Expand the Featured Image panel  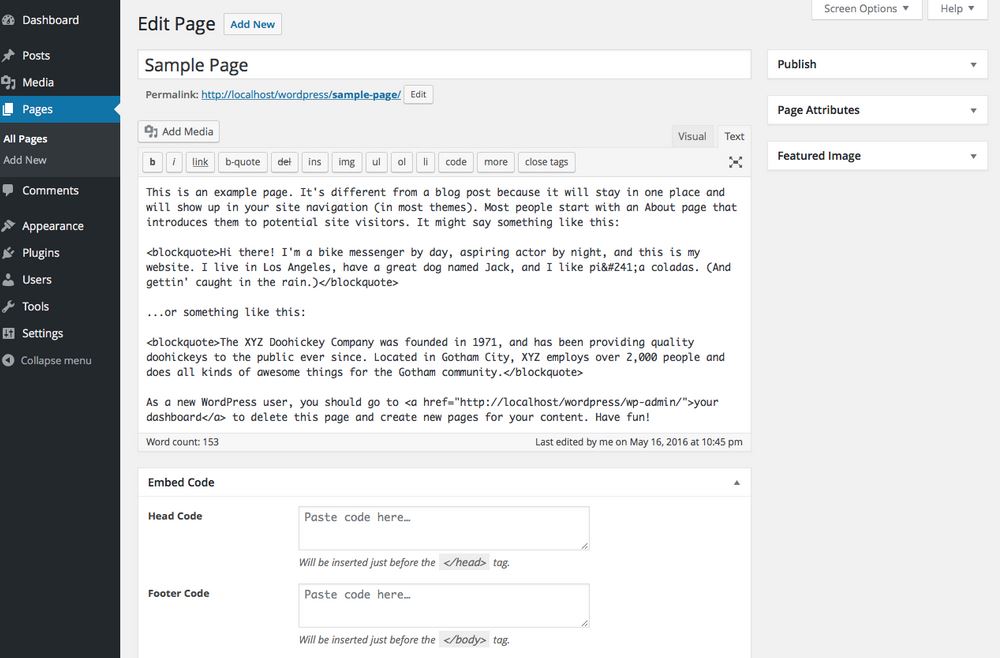pyautogui.click(x=973, y=156)
